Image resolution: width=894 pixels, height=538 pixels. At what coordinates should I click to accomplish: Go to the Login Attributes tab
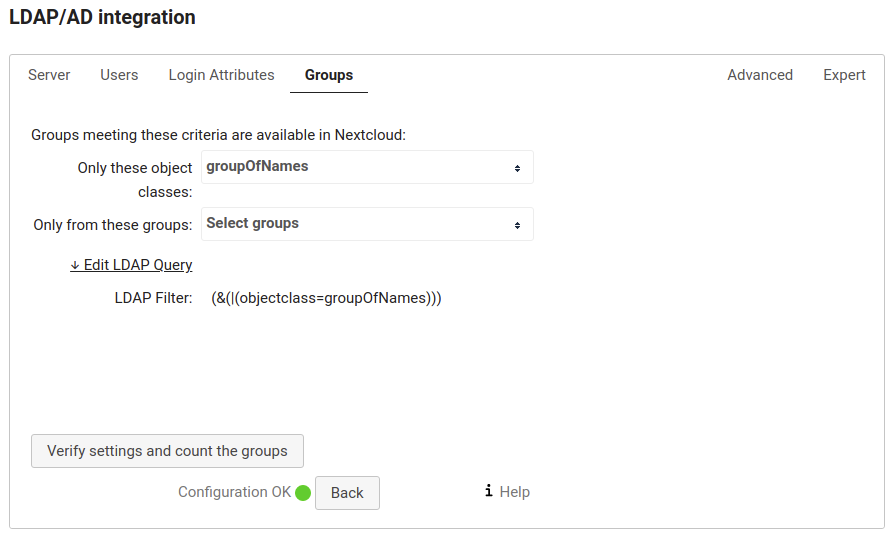(x=221, y=75)
